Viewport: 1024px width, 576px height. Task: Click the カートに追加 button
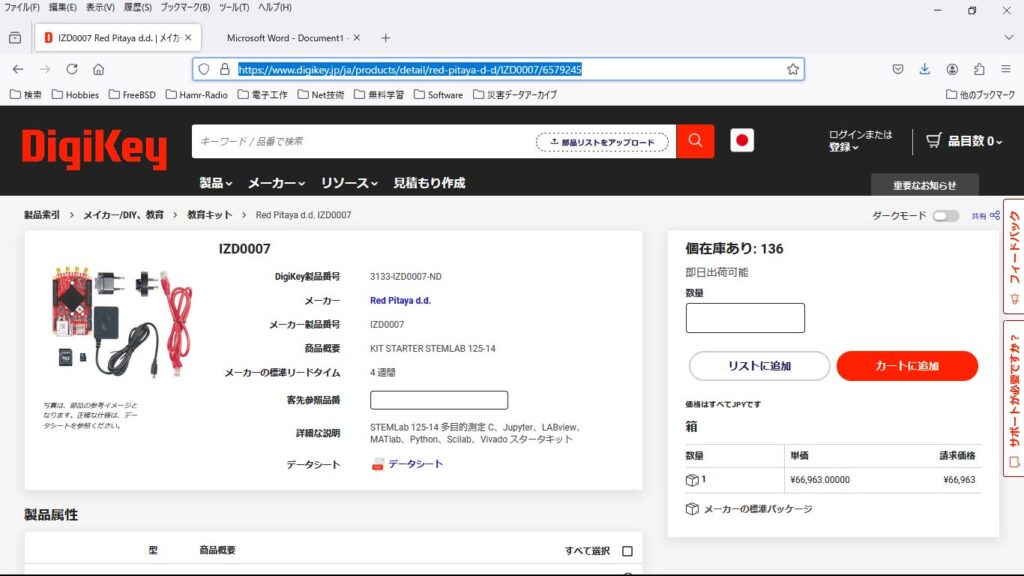click(x=907, y=366)
